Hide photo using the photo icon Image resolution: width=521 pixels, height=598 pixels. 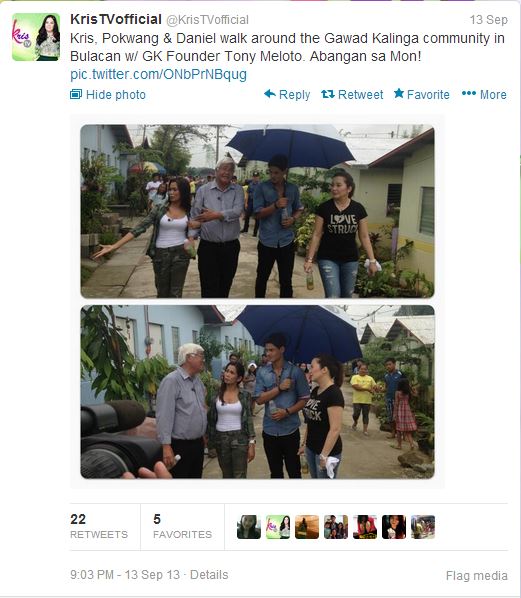[76, 94]
